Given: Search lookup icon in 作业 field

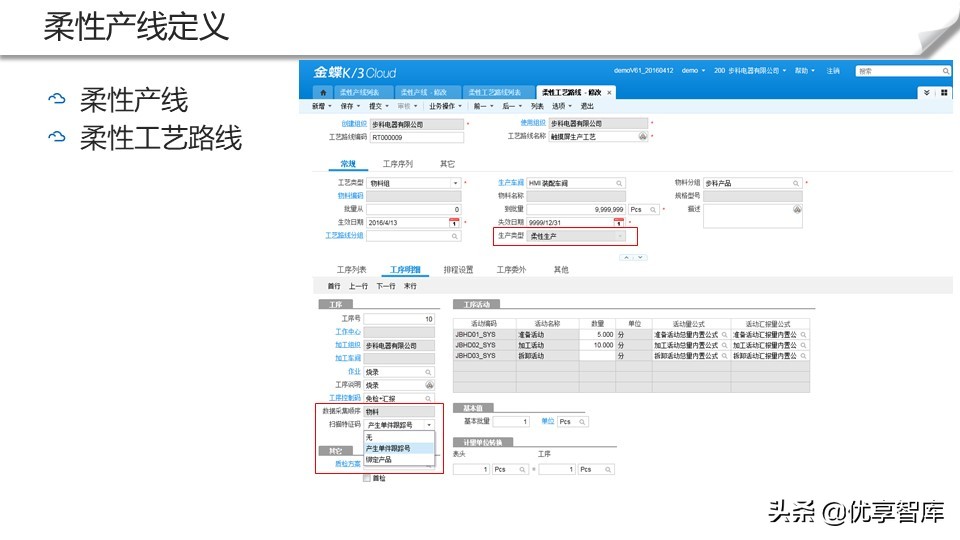Looking at the screenshot, I should (x=428, y=372).
